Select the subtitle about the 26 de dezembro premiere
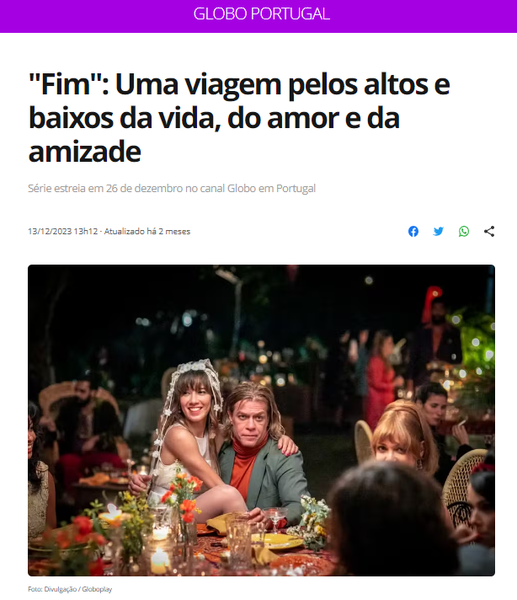The height and width of the screenshot is (600, 517). point(172,188)
